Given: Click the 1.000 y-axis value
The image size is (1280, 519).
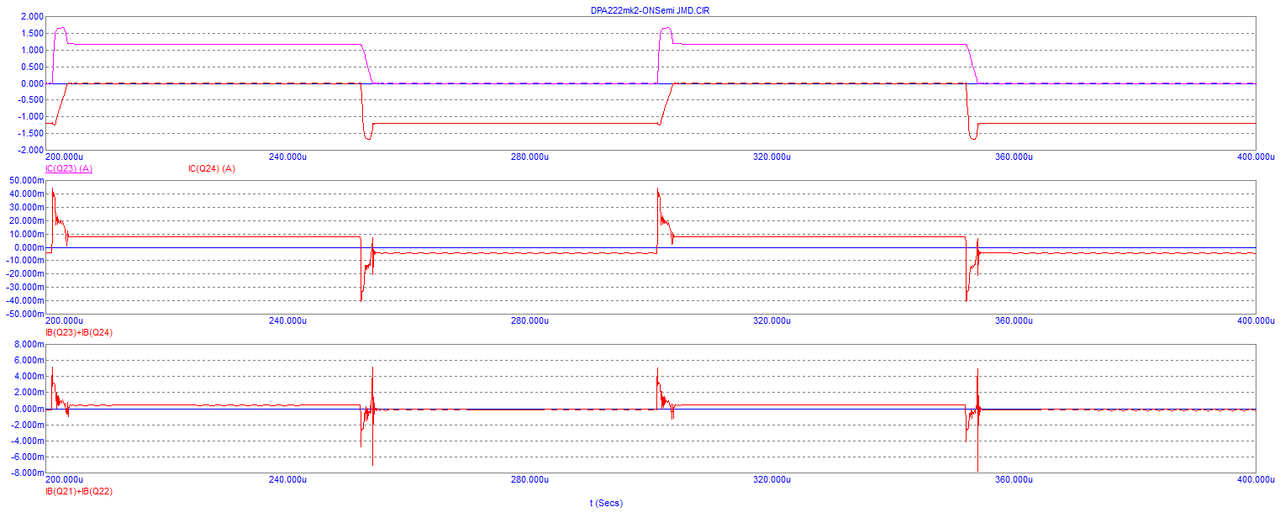Looking at the screenshot, I should coord(31,50).
